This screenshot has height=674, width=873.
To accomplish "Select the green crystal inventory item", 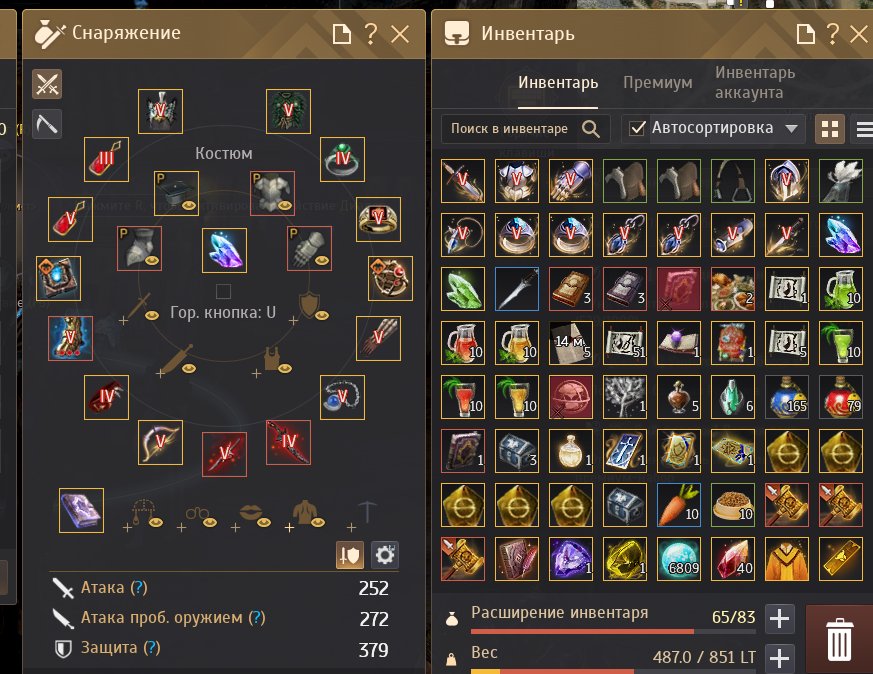I will [463, 289].
